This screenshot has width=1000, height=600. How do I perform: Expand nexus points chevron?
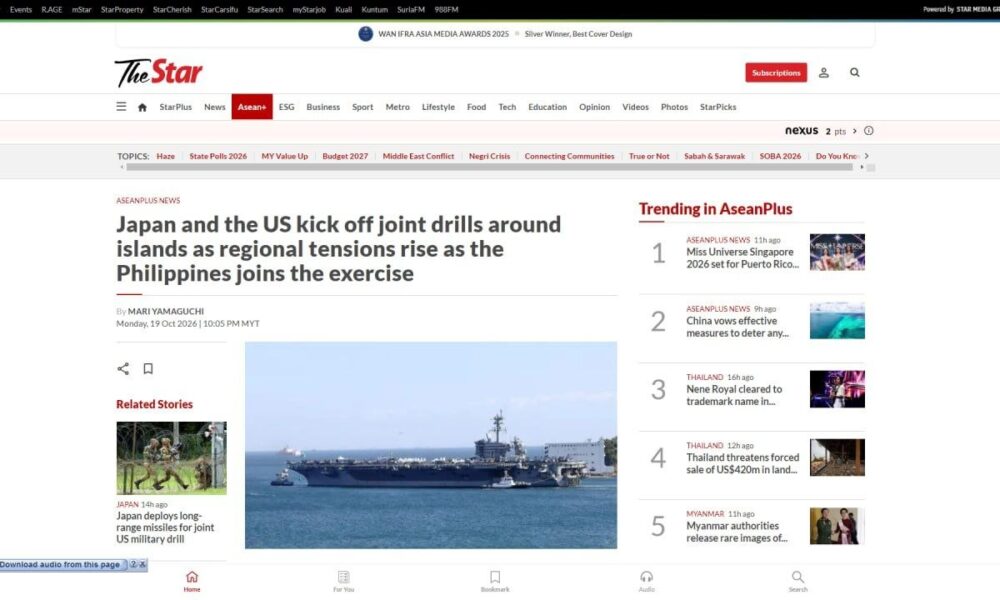[x=855, y=131]
